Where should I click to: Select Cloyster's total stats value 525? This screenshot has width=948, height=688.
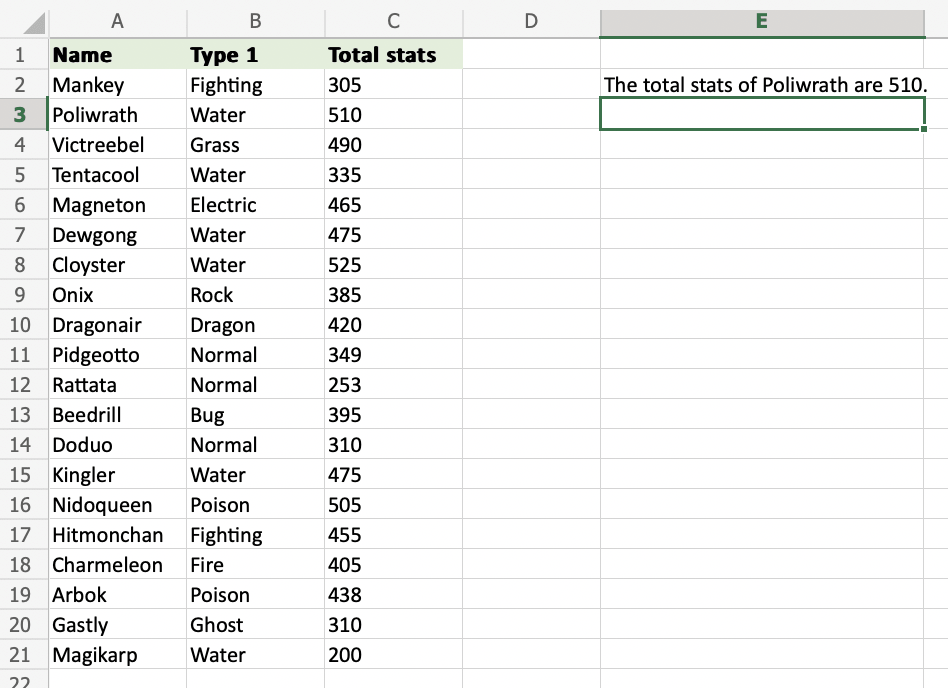(393, 265)
